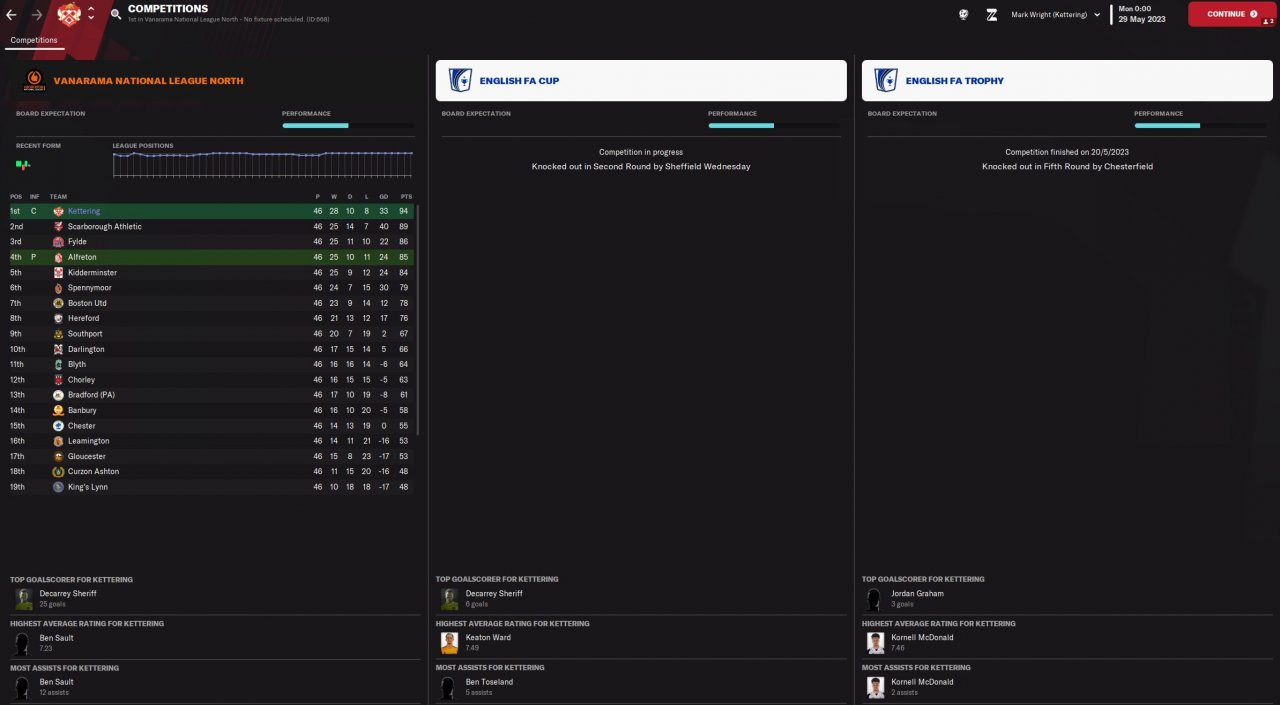This screenshot has height=705, width=1280.
Task: Open Decarrey Sheriff's league top goalscorer portrait
Action: point(24,599)
